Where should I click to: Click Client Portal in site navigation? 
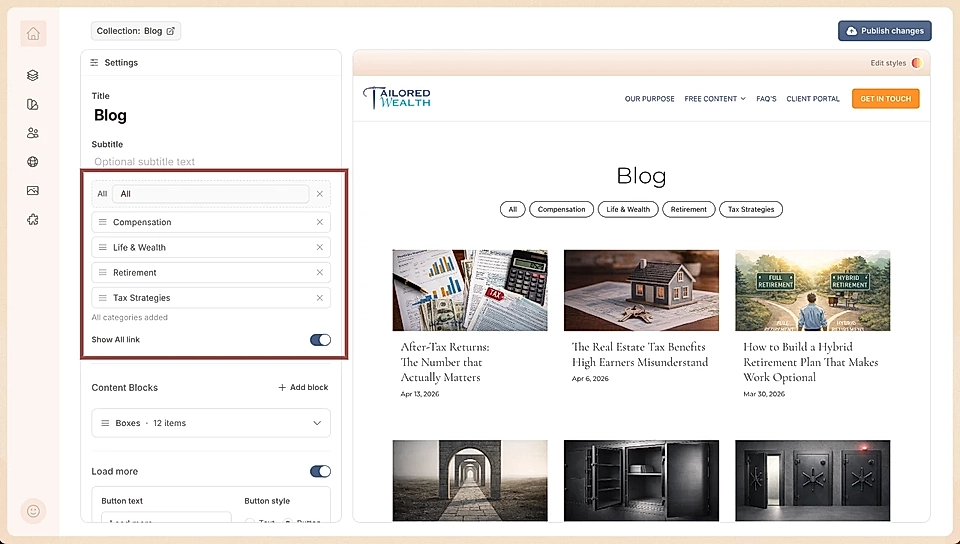click(x=813, y=99)
